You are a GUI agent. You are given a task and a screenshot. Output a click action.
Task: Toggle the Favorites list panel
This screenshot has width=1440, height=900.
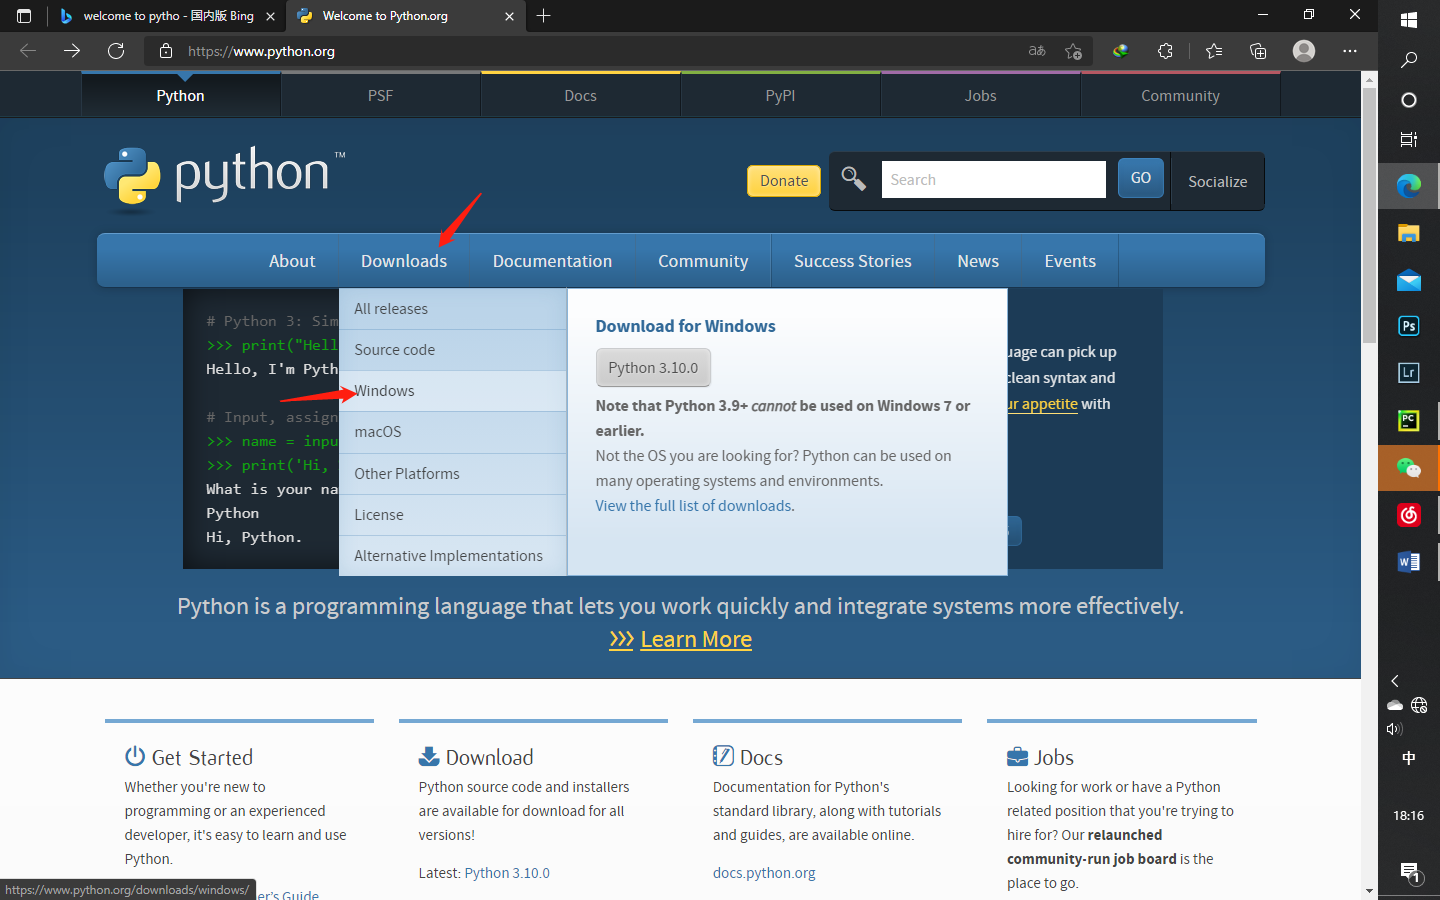[x=1213, y=51]
